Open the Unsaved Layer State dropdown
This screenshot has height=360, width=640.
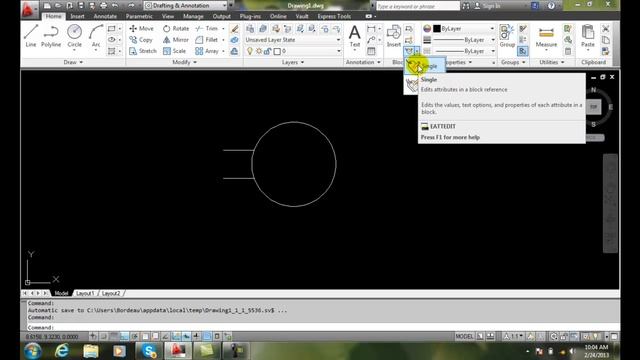[x=293, y=40]
